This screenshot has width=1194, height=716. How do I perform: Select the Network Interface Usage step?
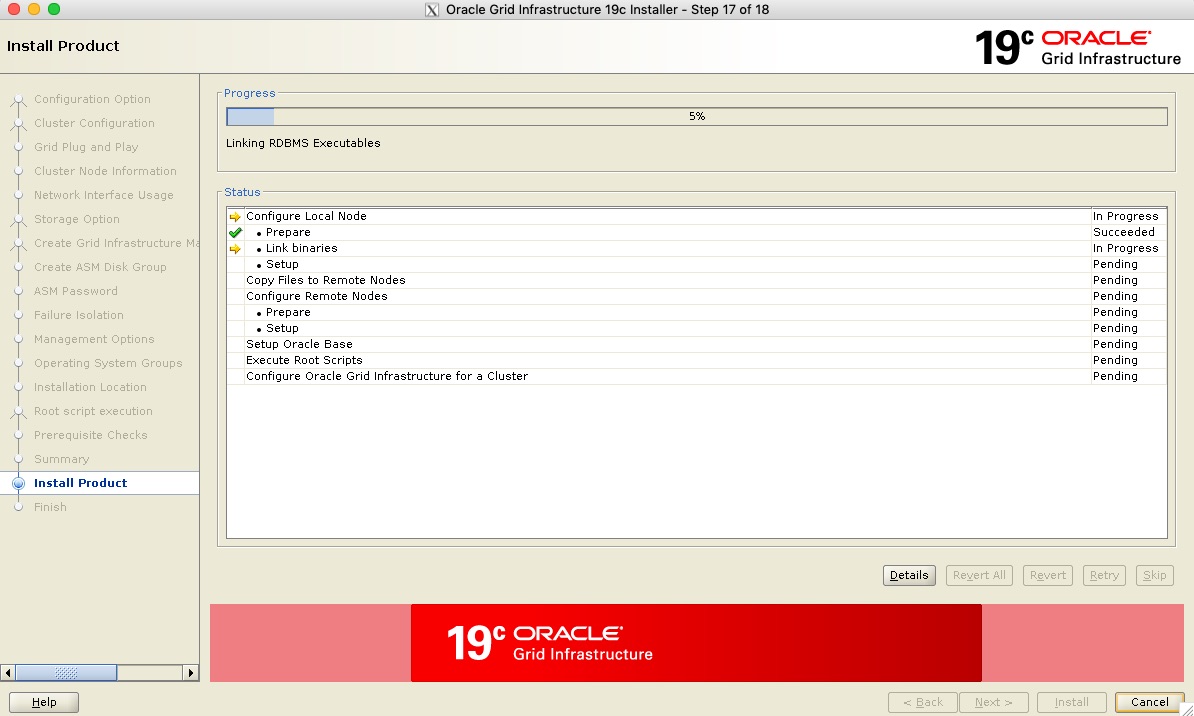(104, 195)
